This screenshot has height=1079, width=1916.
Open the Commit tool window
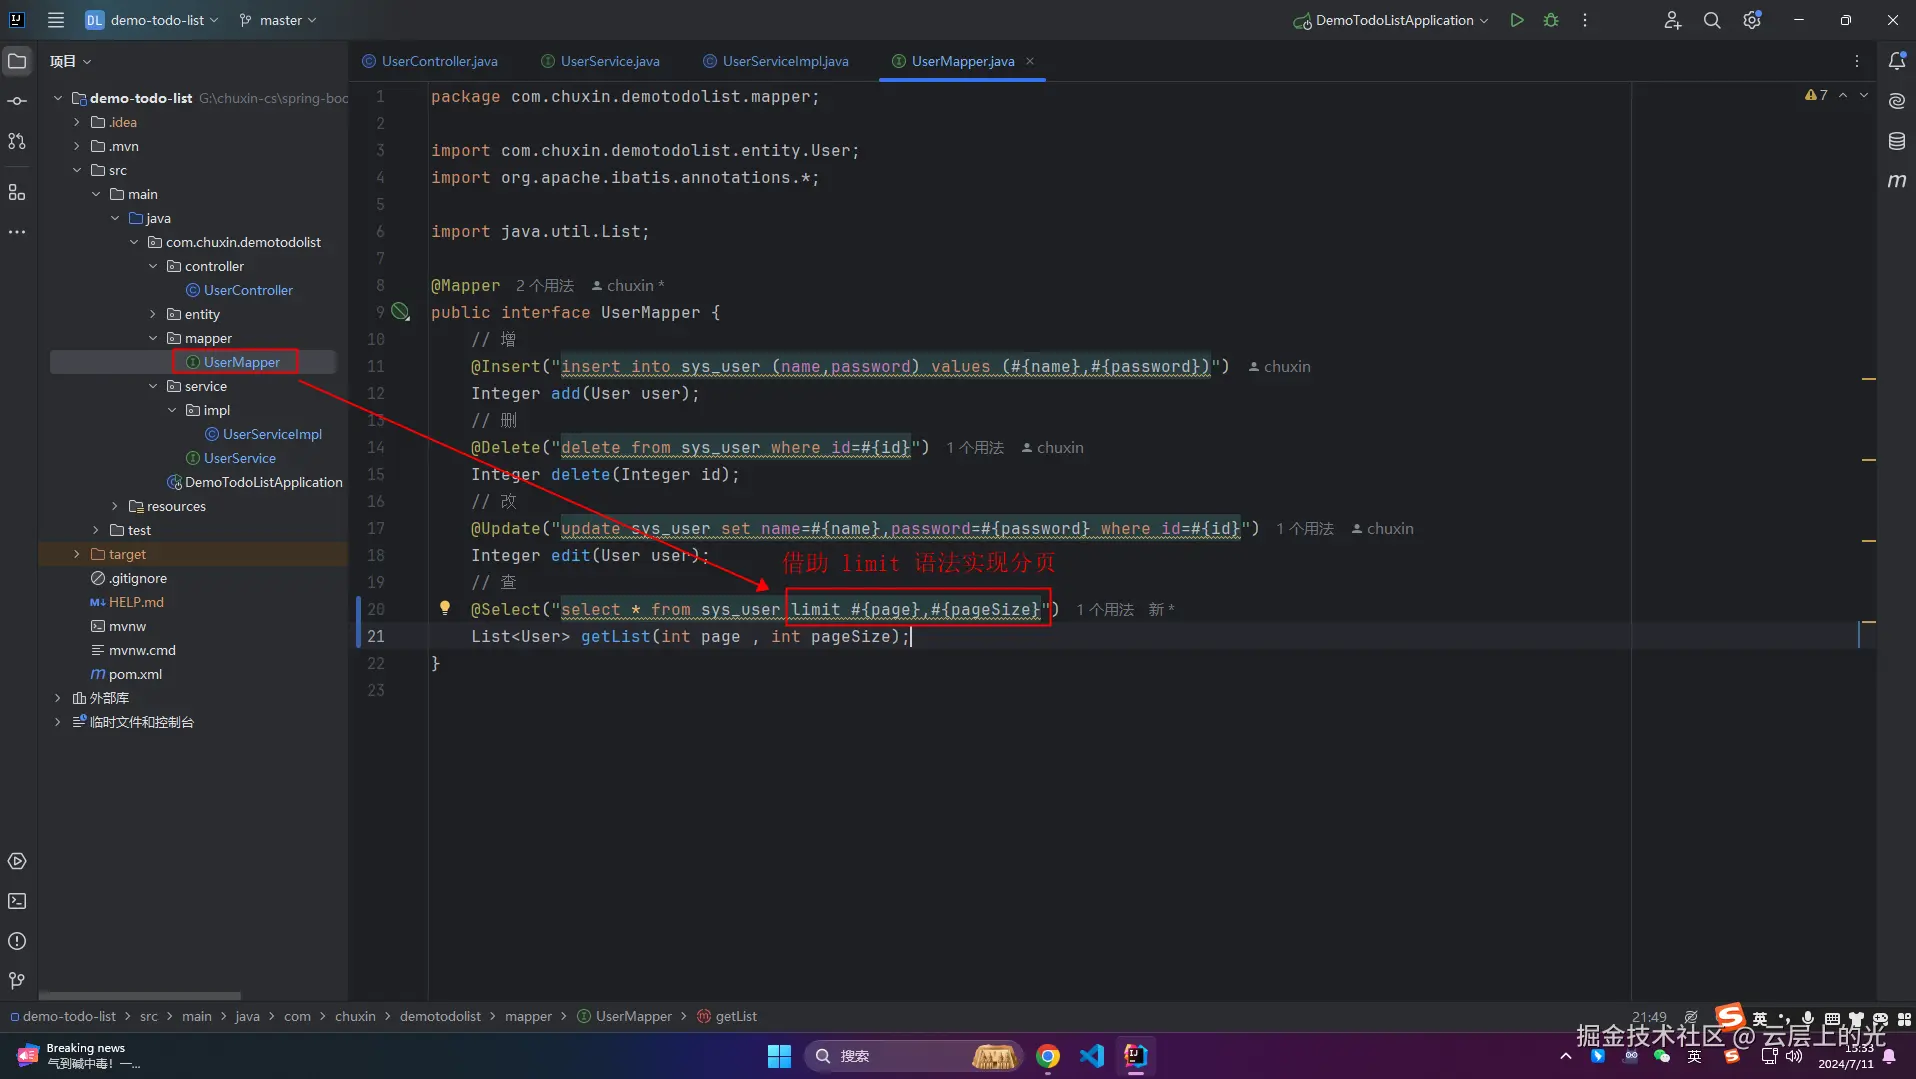17,101
